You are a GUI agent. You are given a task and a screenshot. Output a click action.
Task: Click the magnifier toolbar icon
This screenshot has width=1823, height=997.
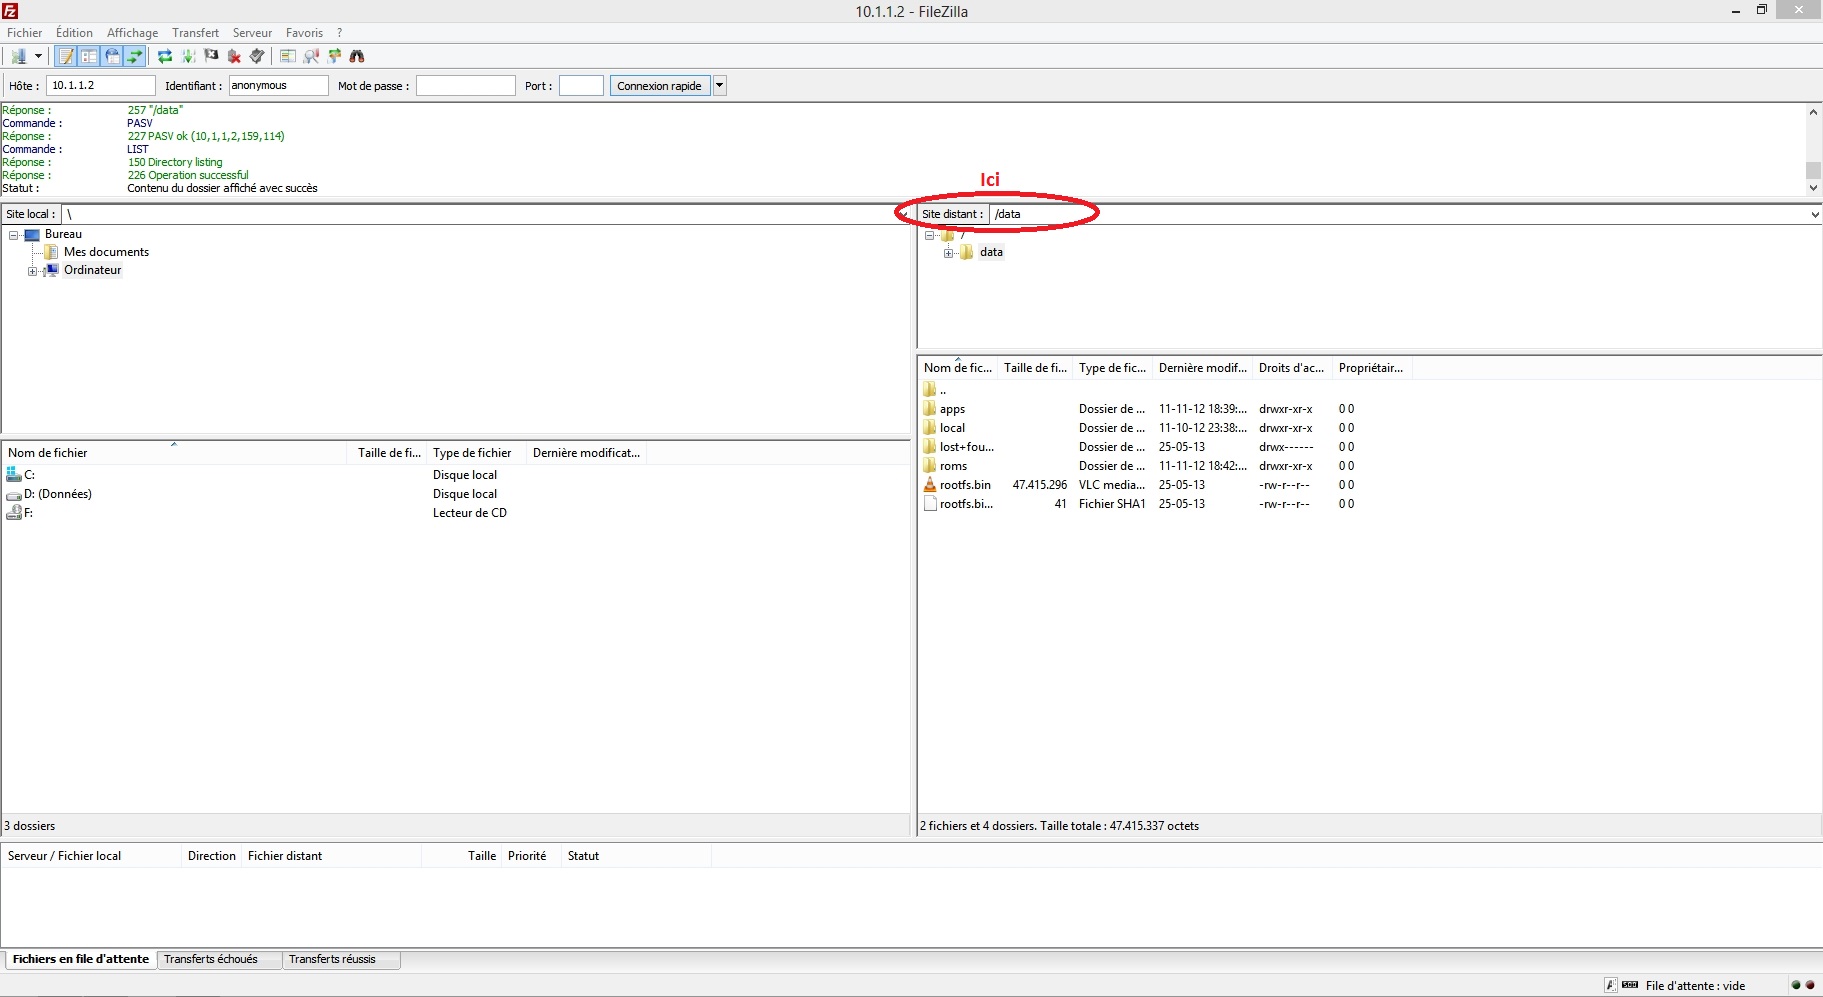tap(311, 56)
